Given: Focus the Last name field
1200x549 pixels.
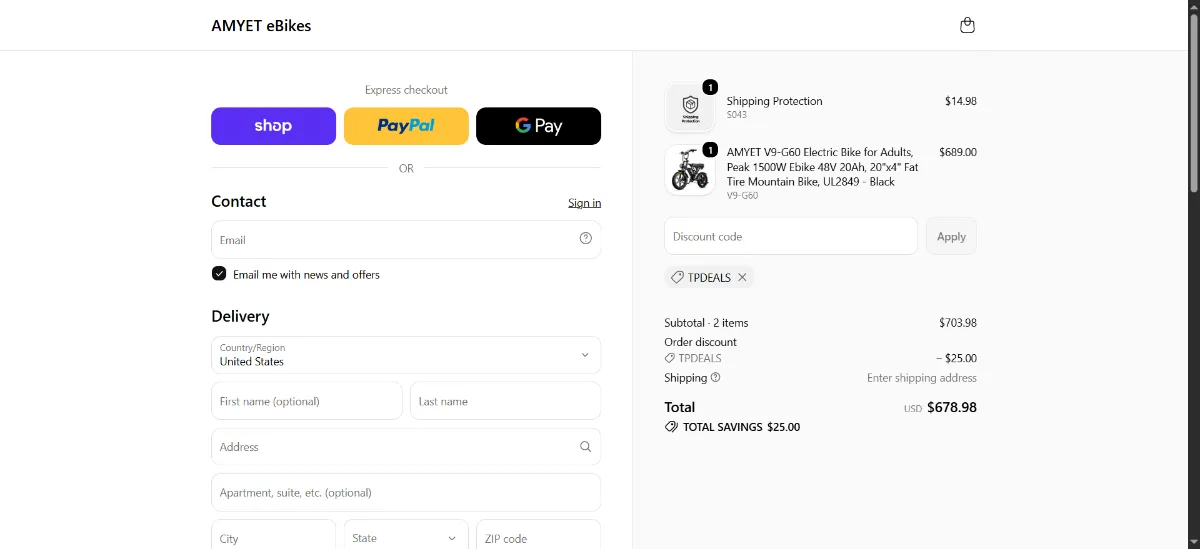Looking at the screenshot, I should pos(505,401).
